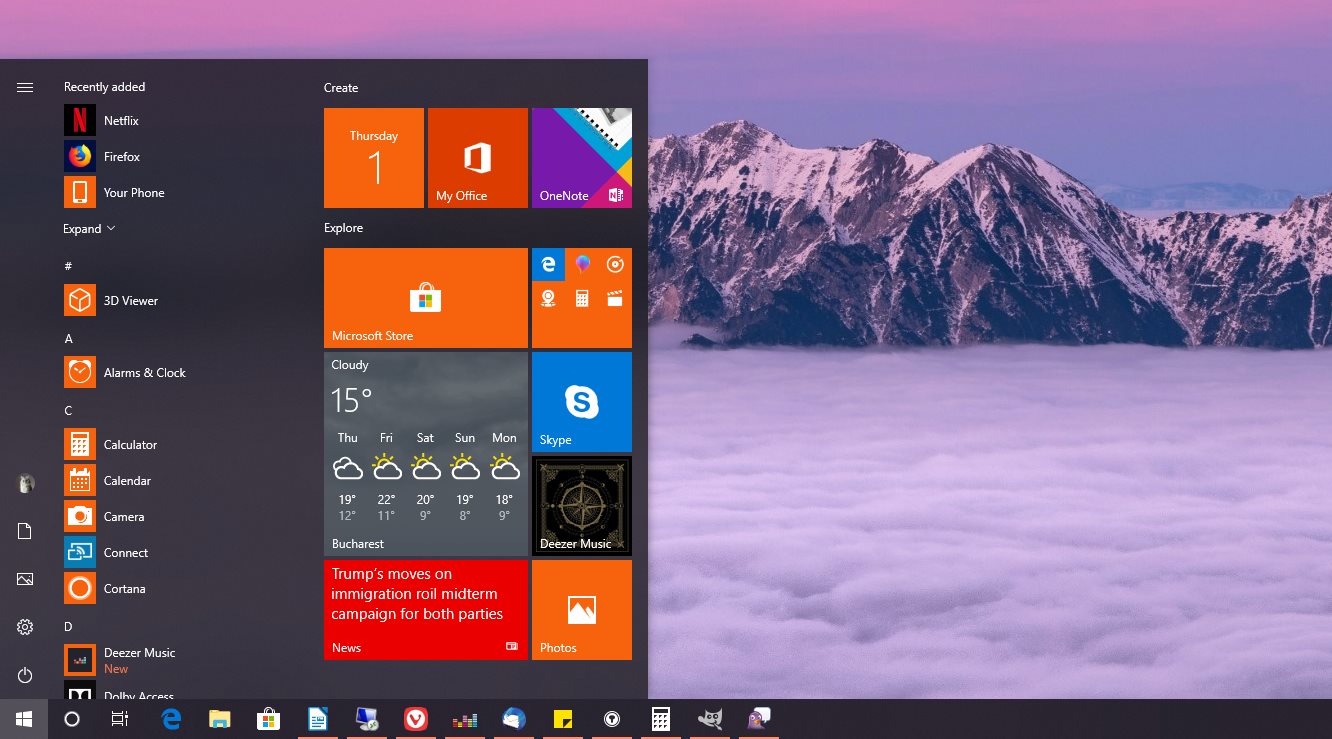Click the A letter header
Image resolution: width=1332 pixels, height=739 pixels.
[x=69, y=338]
